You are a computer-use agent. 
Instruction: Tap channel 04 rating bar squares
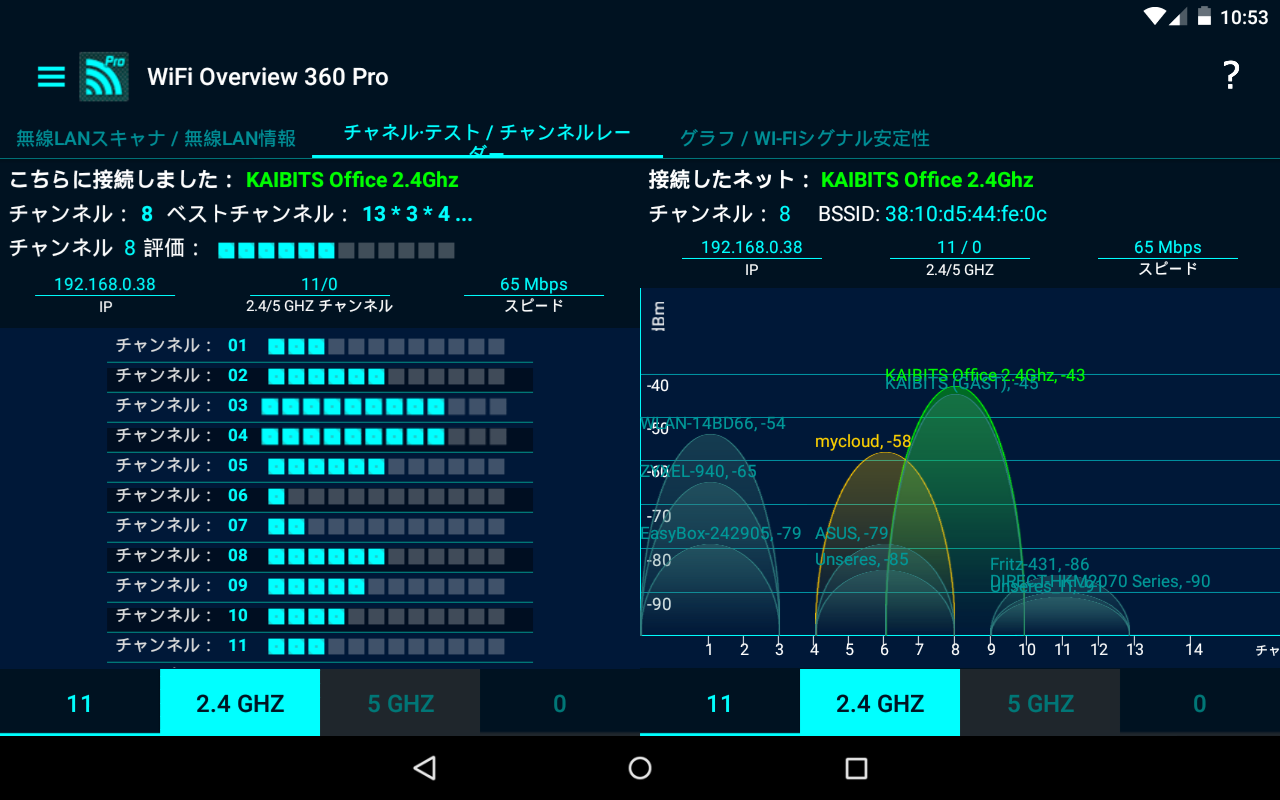click(384, 436)
